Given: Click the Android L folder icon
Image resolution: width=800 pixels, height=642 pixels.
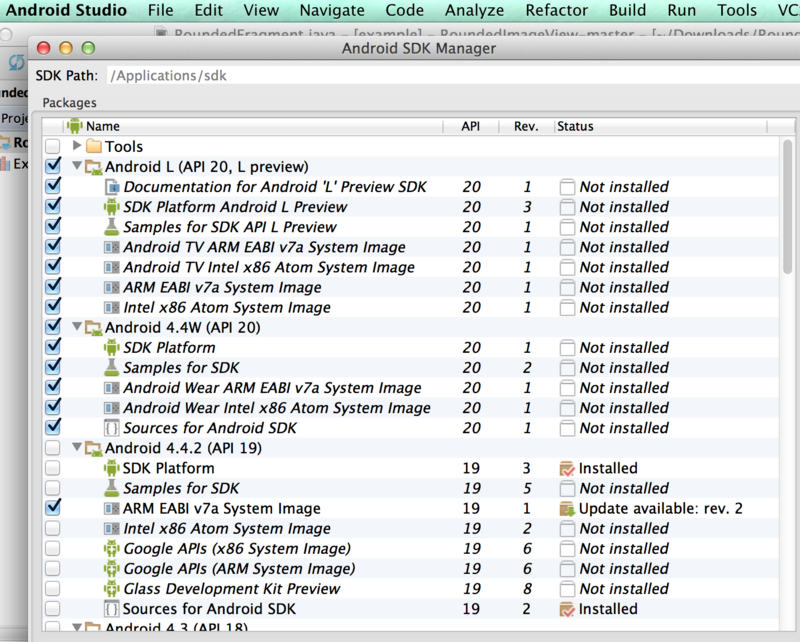Looking at the screenshot, I should (93, 167).
